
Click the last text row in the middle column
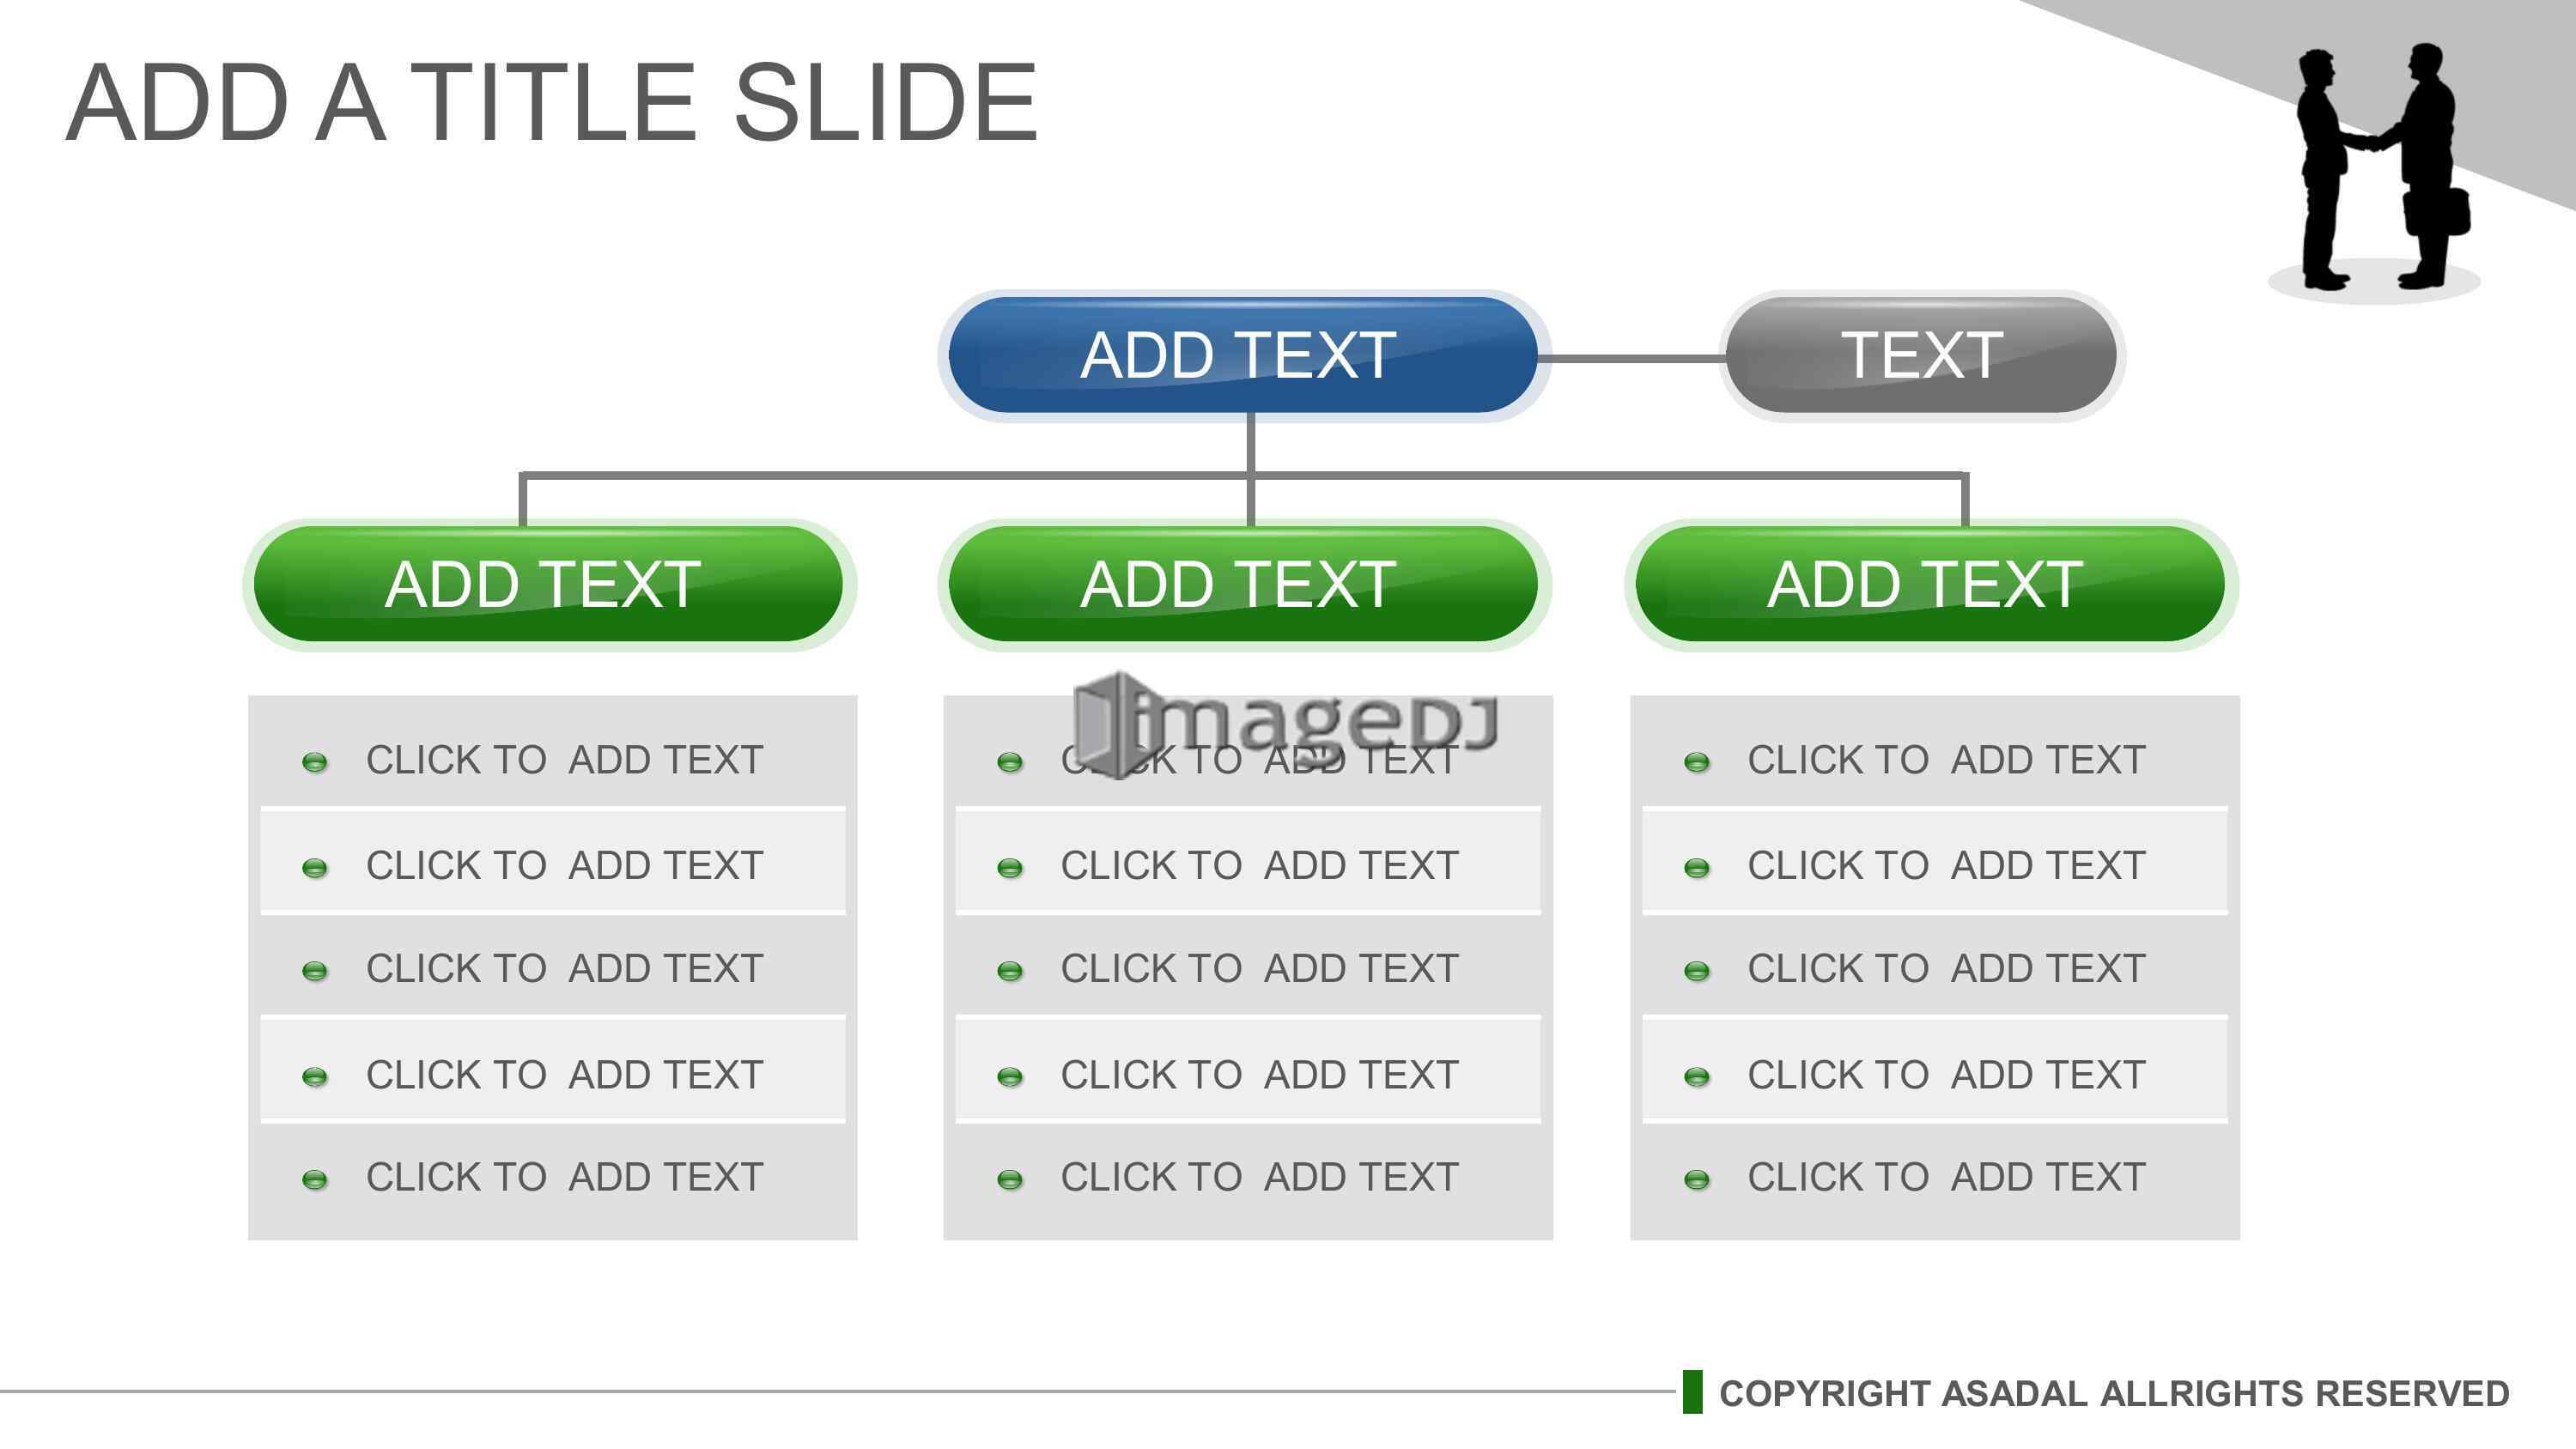1248,1177
